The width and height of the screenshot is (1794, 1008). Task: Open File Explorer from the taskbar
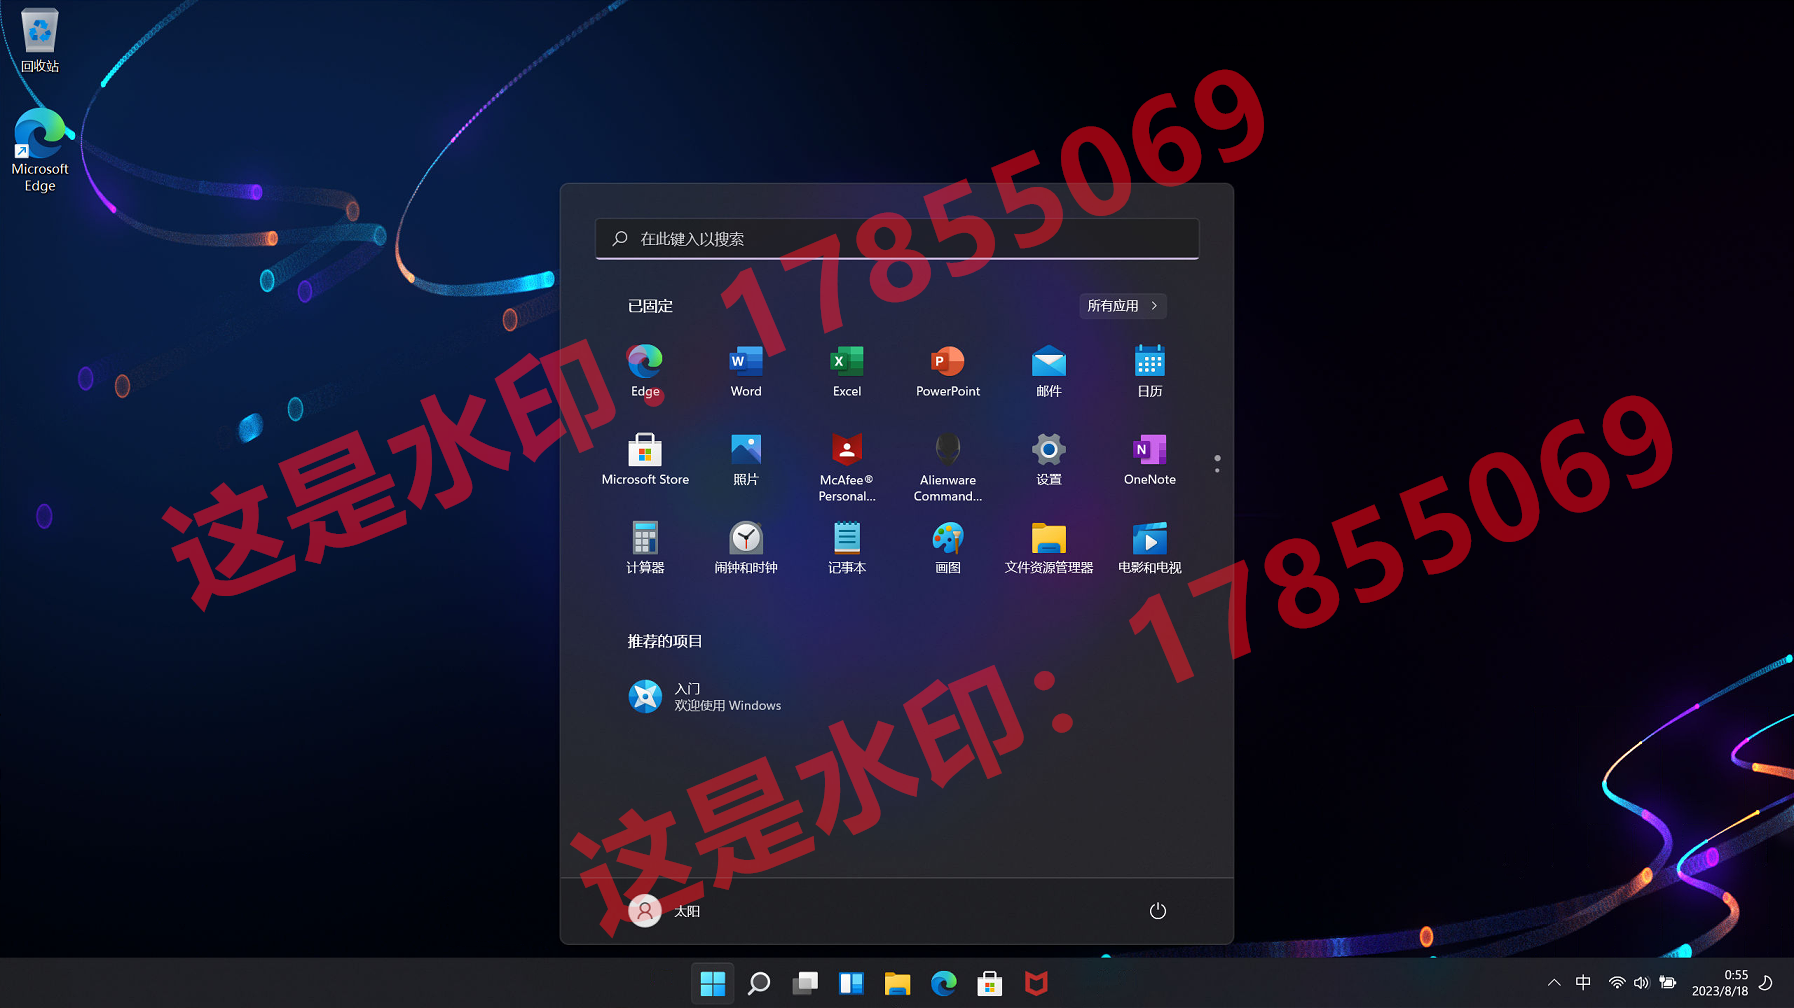coord(897,984)
